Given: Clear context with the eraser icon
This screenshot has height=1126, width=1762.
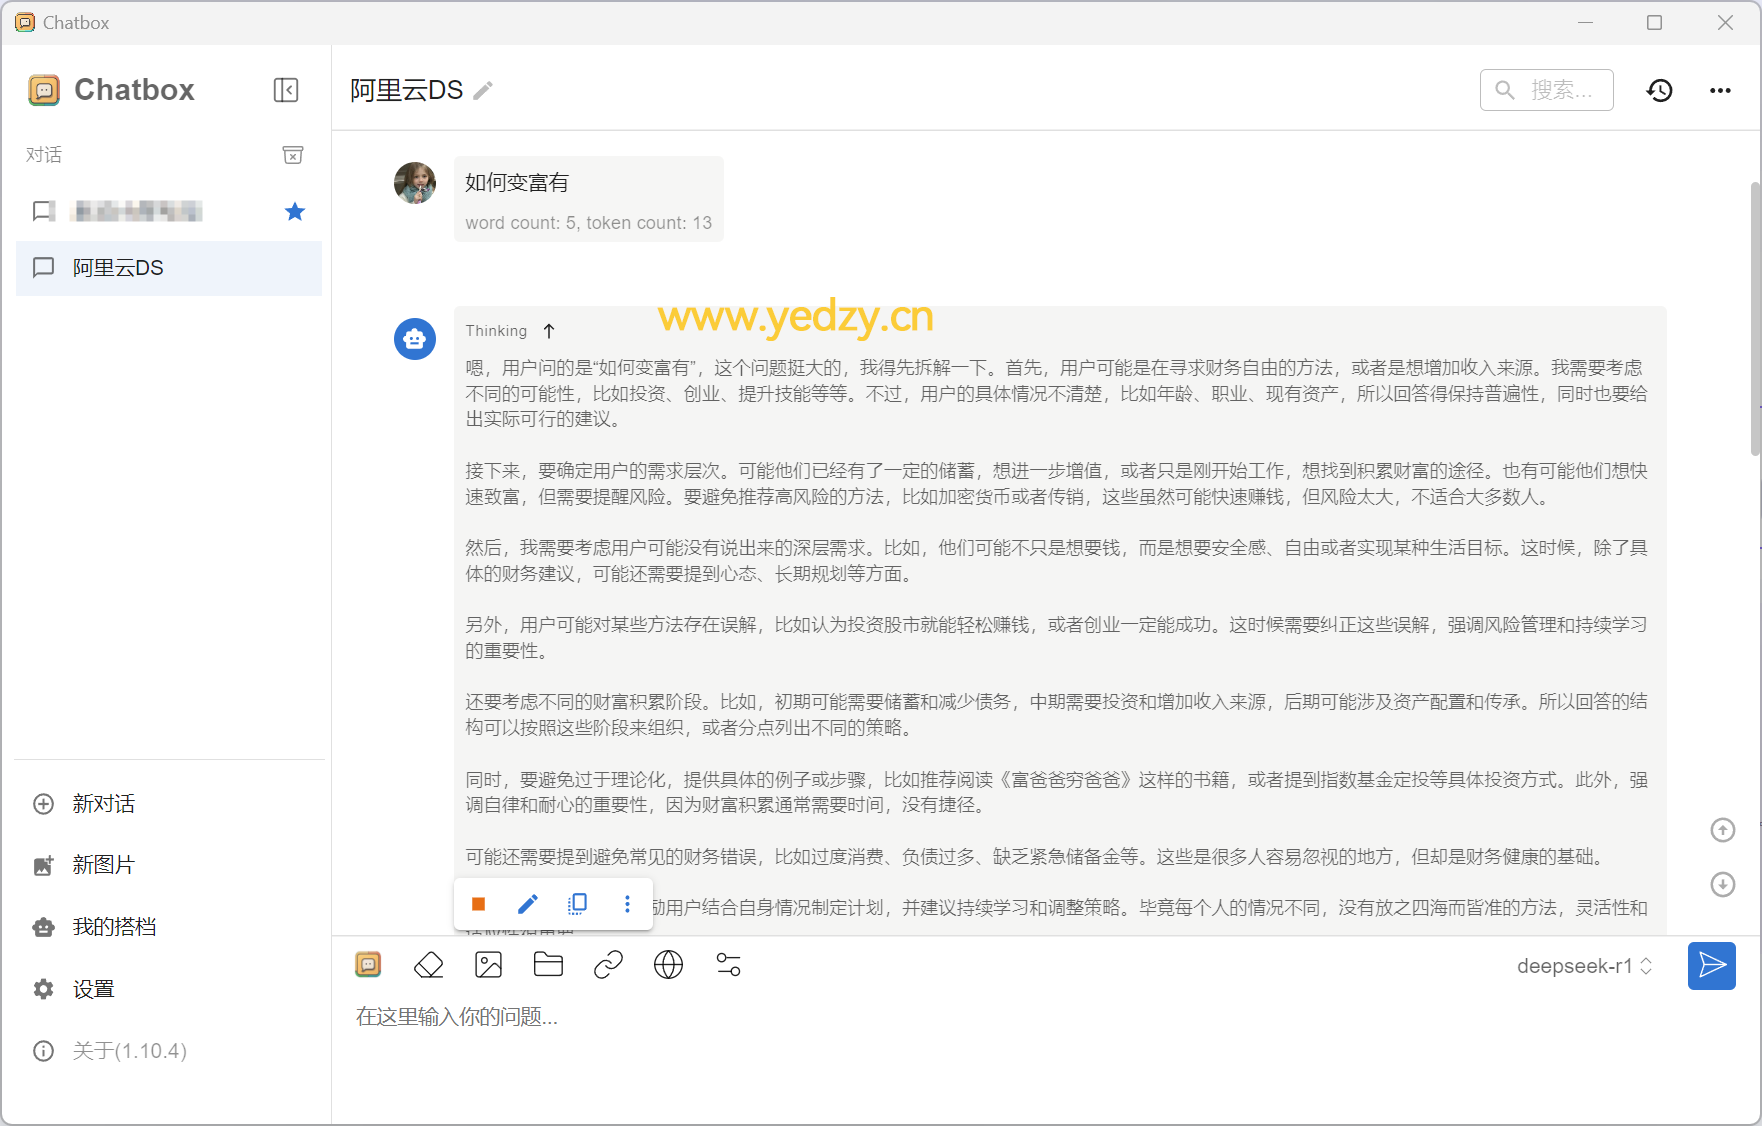Looking at the screenshot, I should [x=428, y=965].
